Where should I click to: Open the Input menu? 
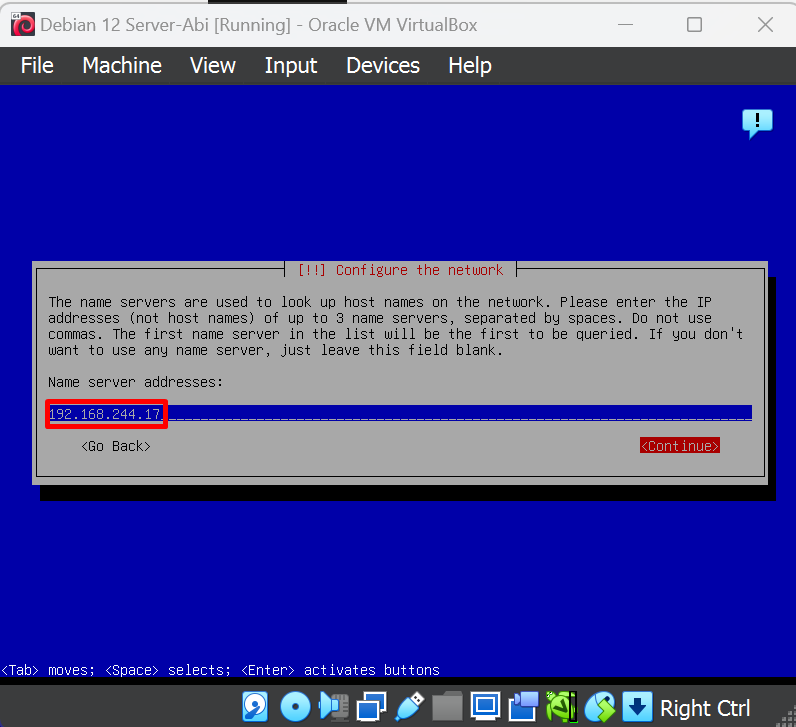(x=291, y=65)
